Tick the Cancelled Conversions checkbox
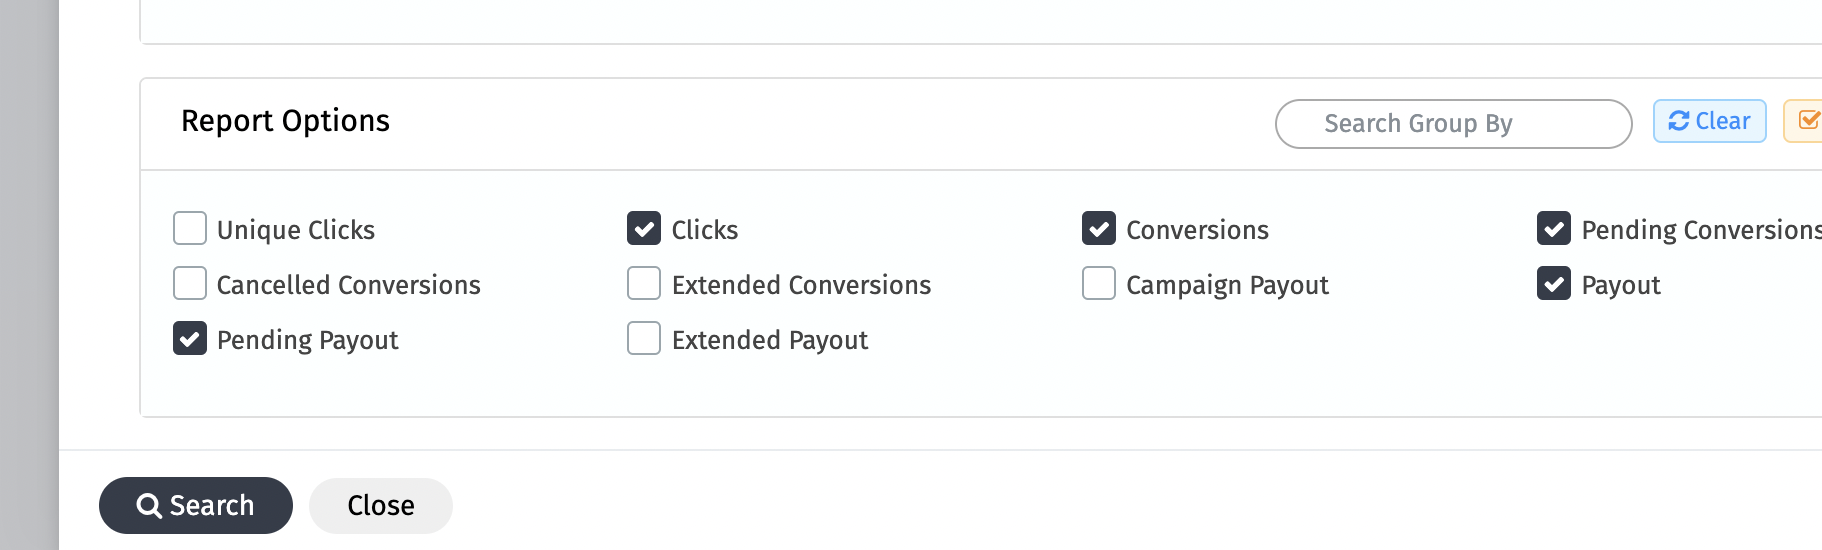This screenshot has height=550, width=1822. pyautogui.click(x=190, y=283)
